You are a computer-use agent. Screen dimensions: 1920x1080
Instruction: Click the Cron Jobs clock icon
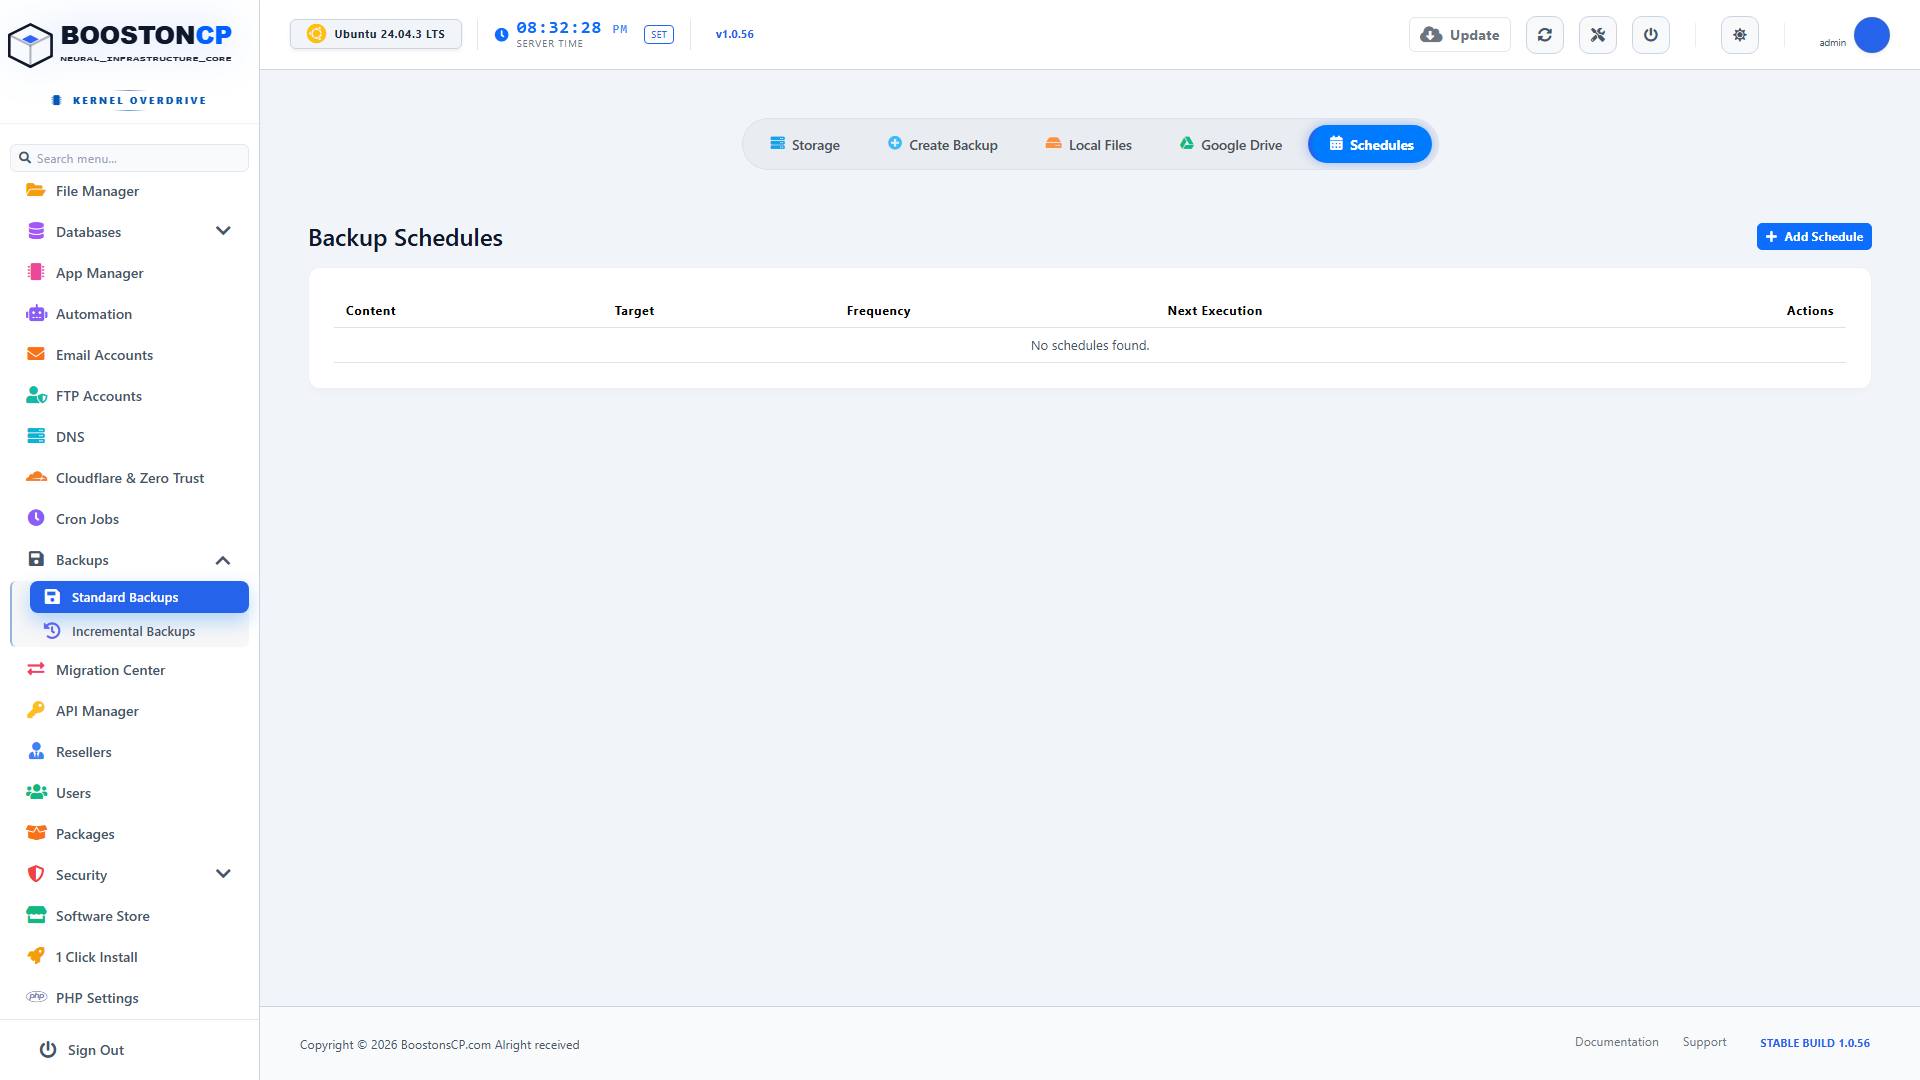pos(36,518)
